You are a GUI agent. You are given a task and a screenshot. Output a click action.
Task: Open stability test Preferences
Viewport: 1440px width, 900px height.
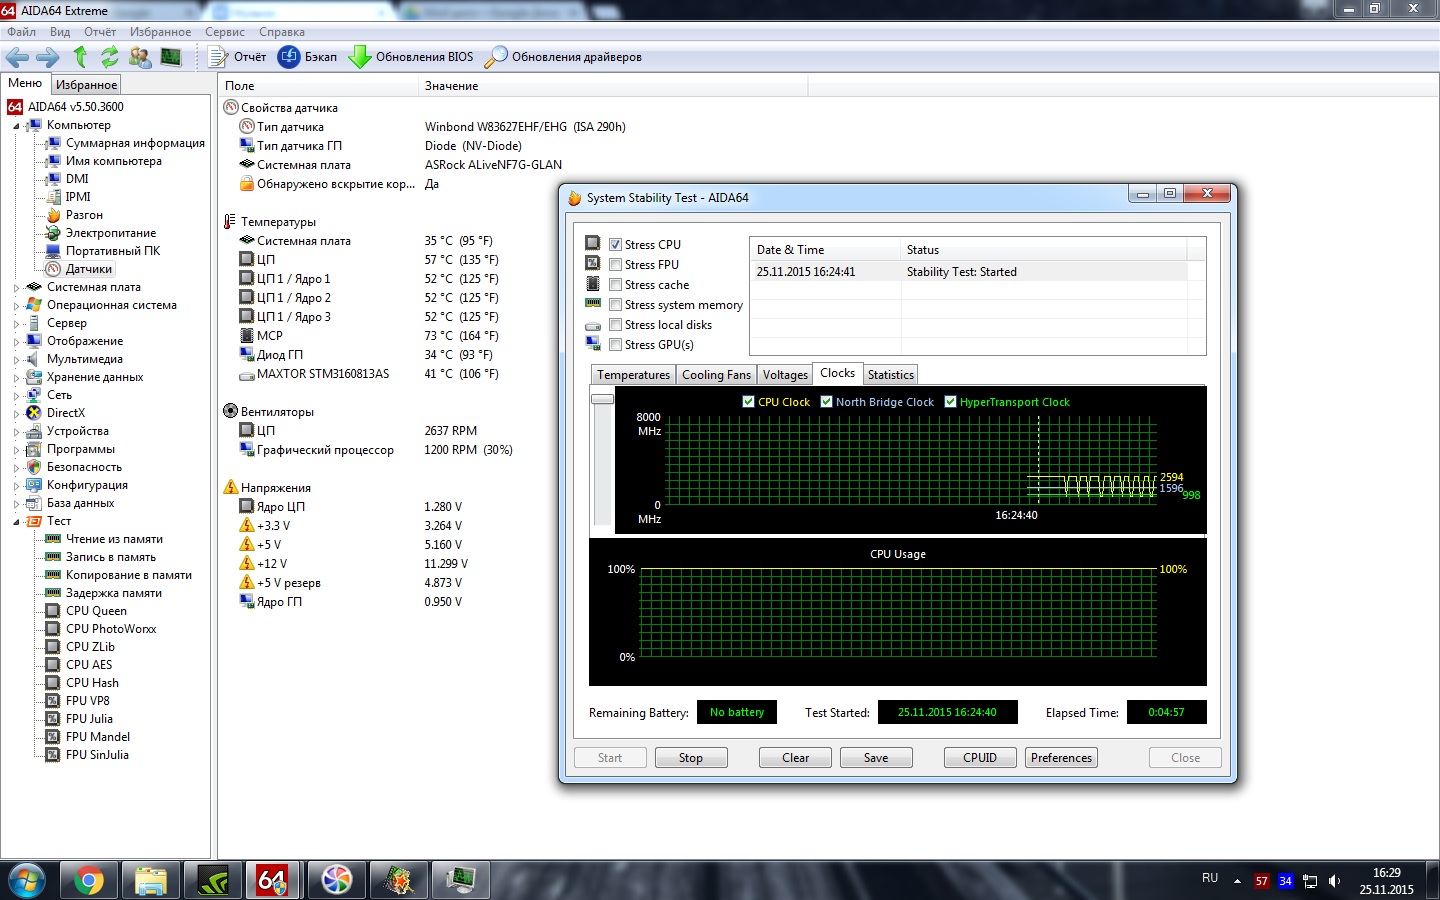coord(1062,758)
